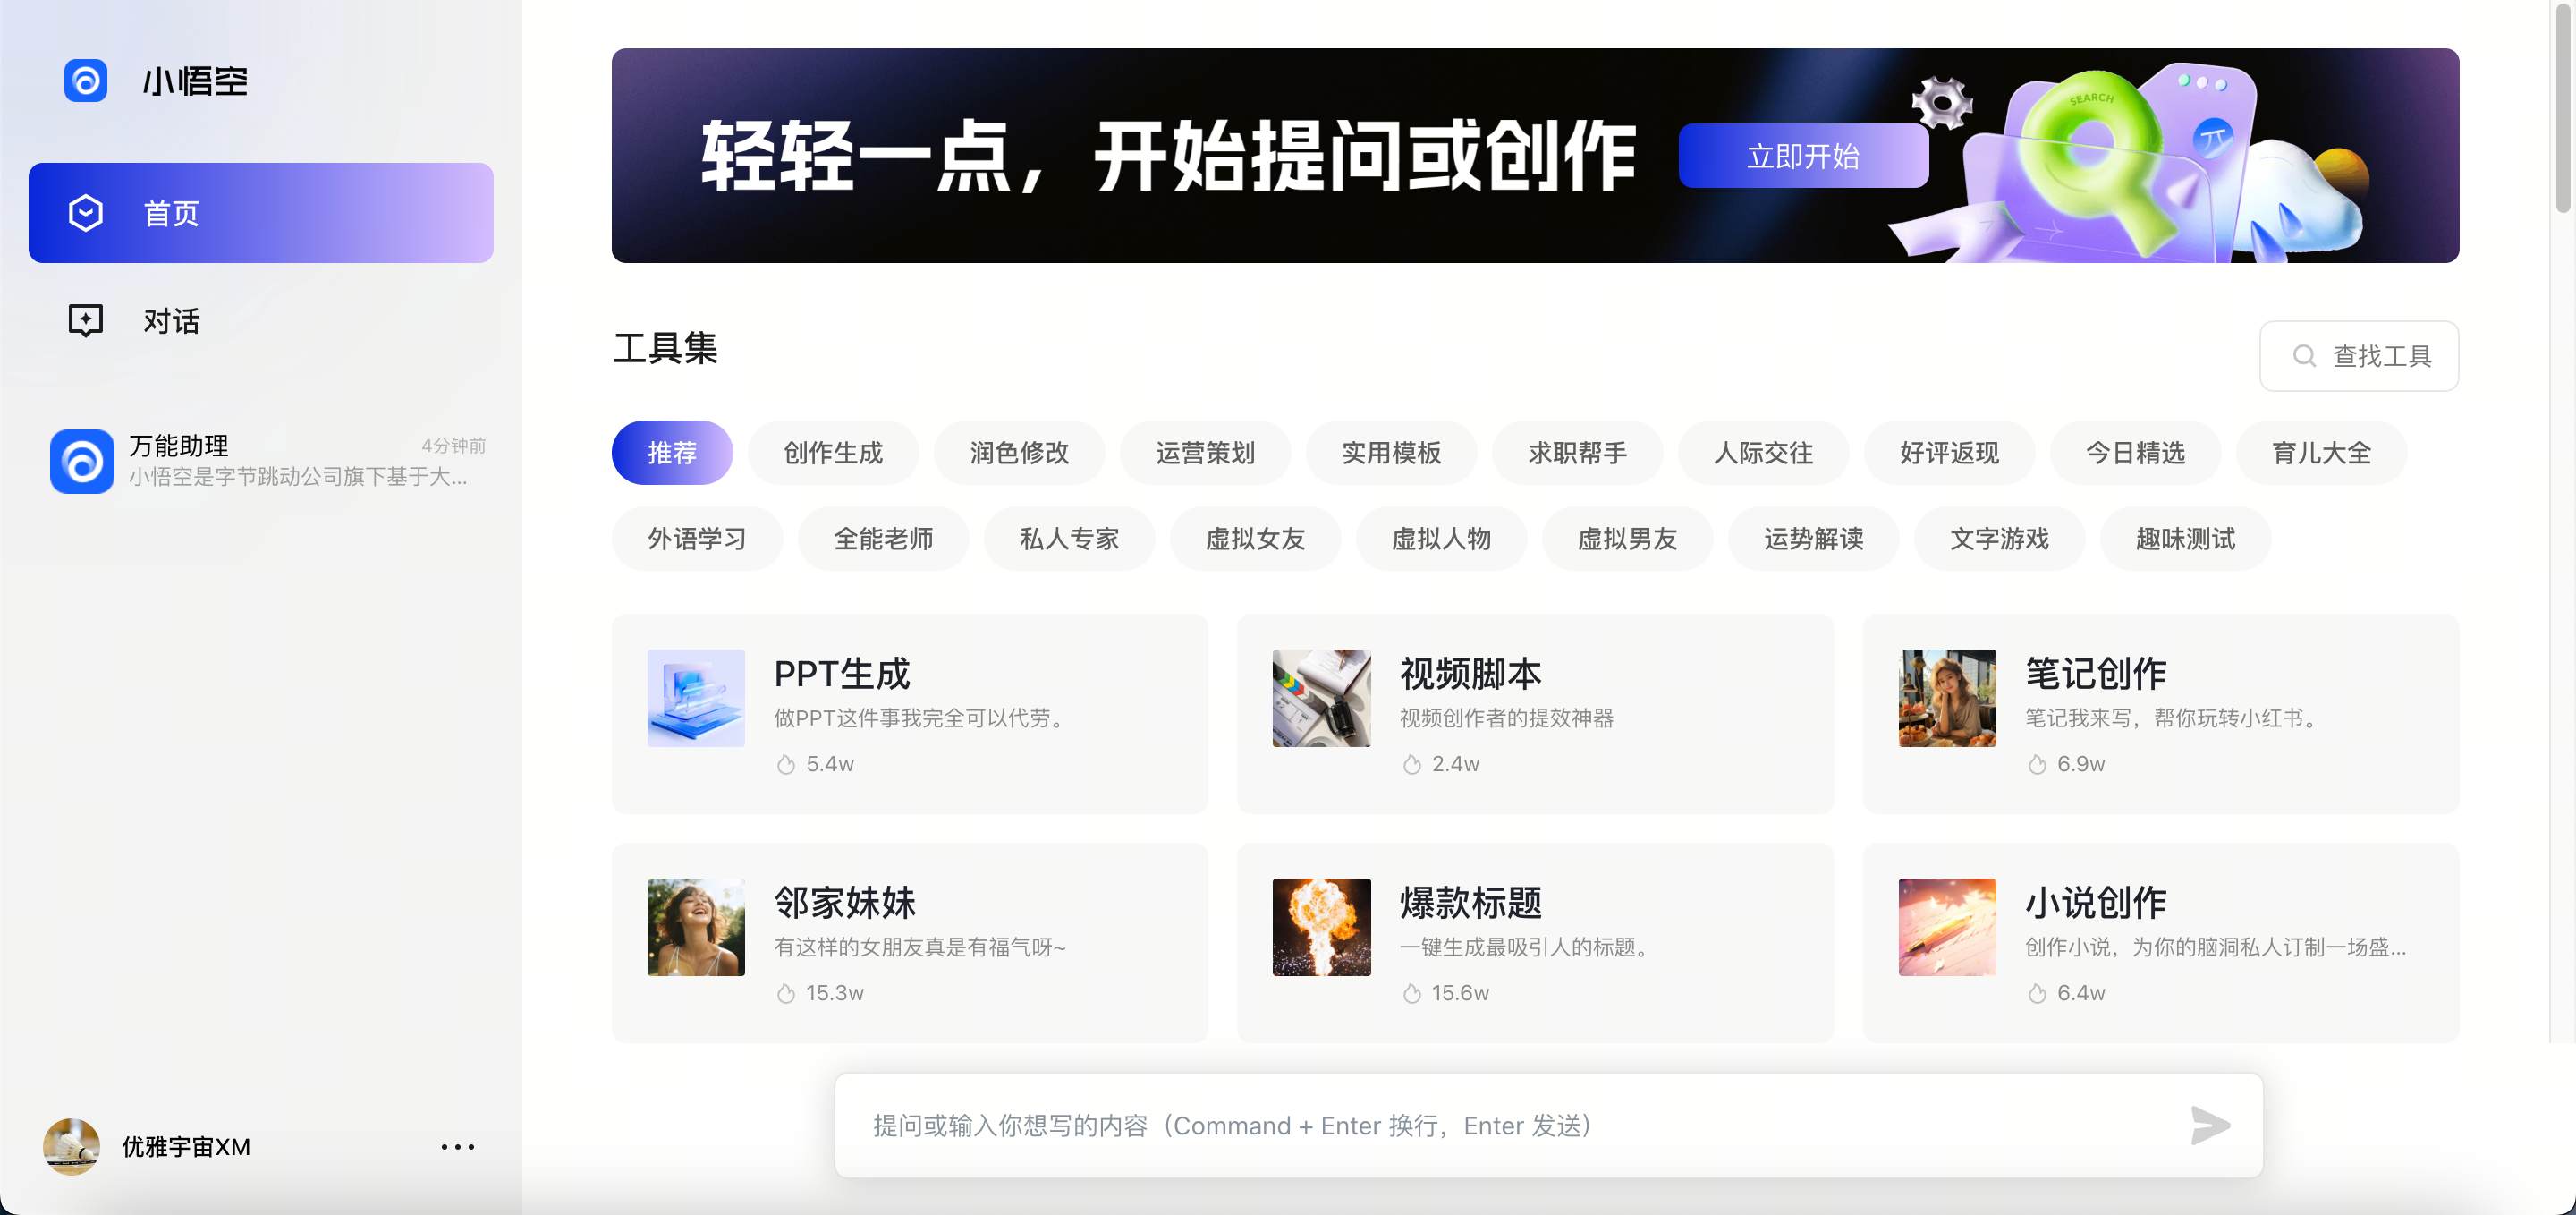Click the 提问或输入 message input box
Image resolution: width=2576 pixels, height=1215 pixels.
tap(1500, 1125)
